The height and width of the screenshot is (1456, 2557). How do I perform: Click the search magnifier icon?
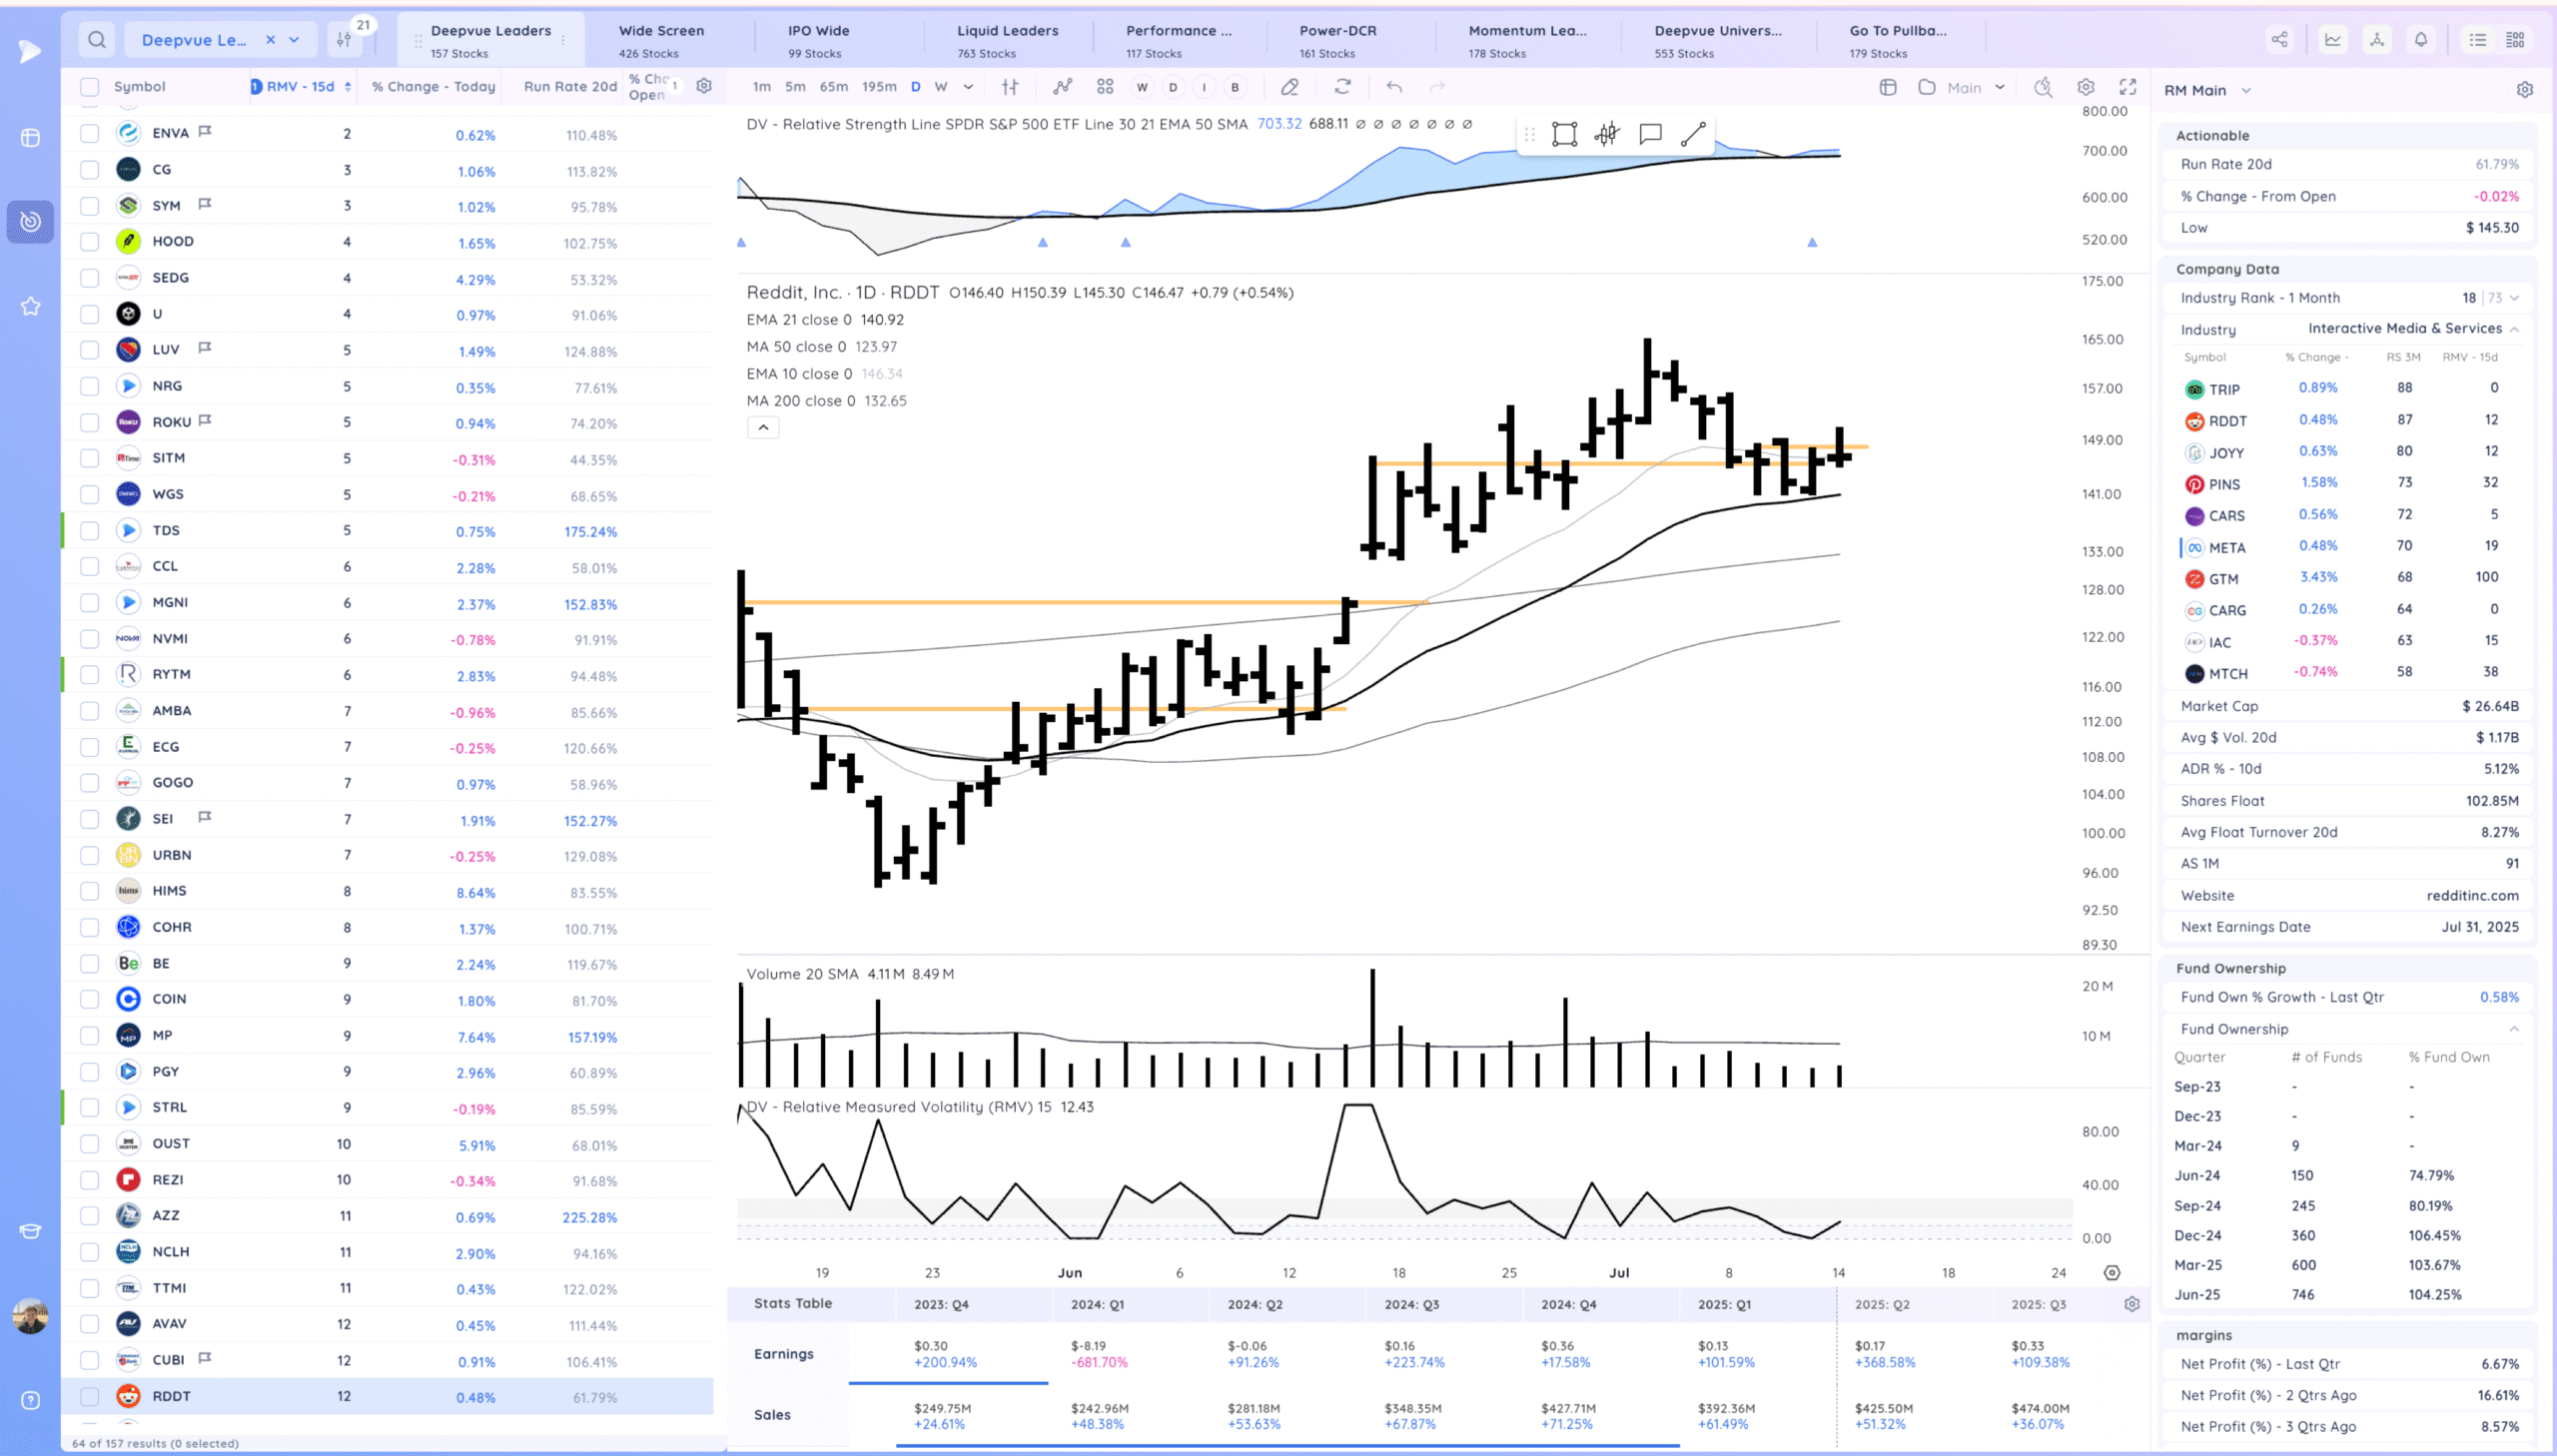tap(97, 40)
